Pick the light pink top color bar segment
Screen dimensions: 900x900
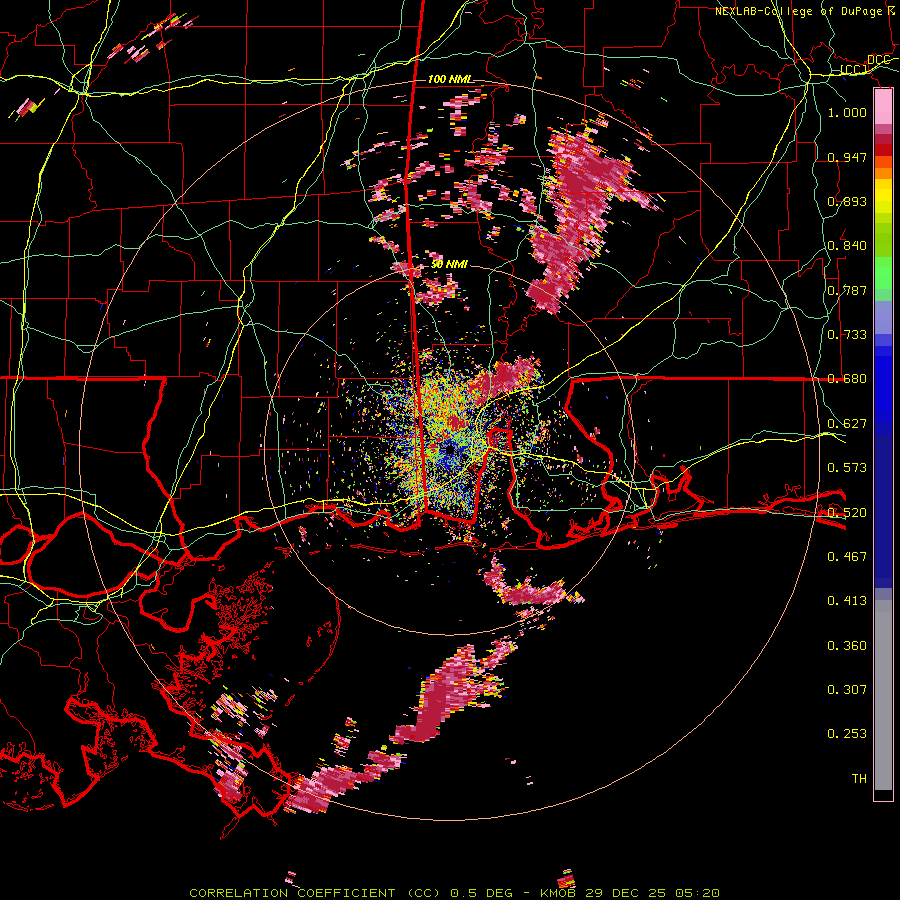click(x=883, y=107)
